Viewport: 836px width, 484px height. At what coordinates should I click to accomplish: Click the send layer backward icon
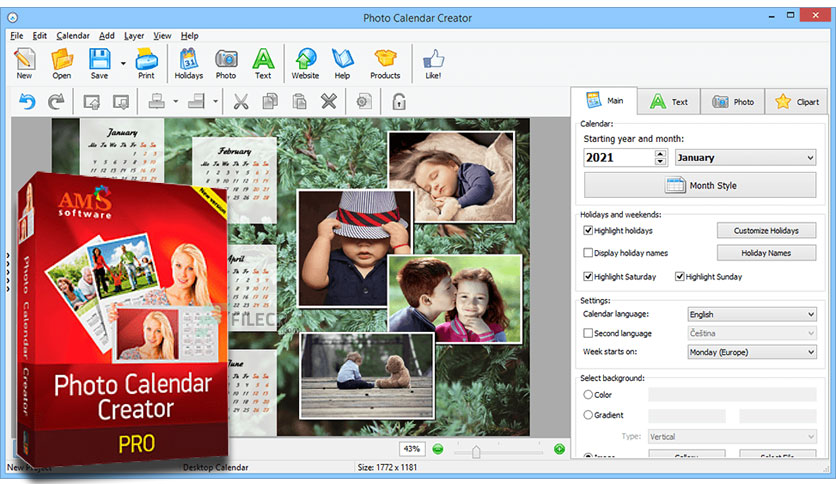click(x=121, y=101)
